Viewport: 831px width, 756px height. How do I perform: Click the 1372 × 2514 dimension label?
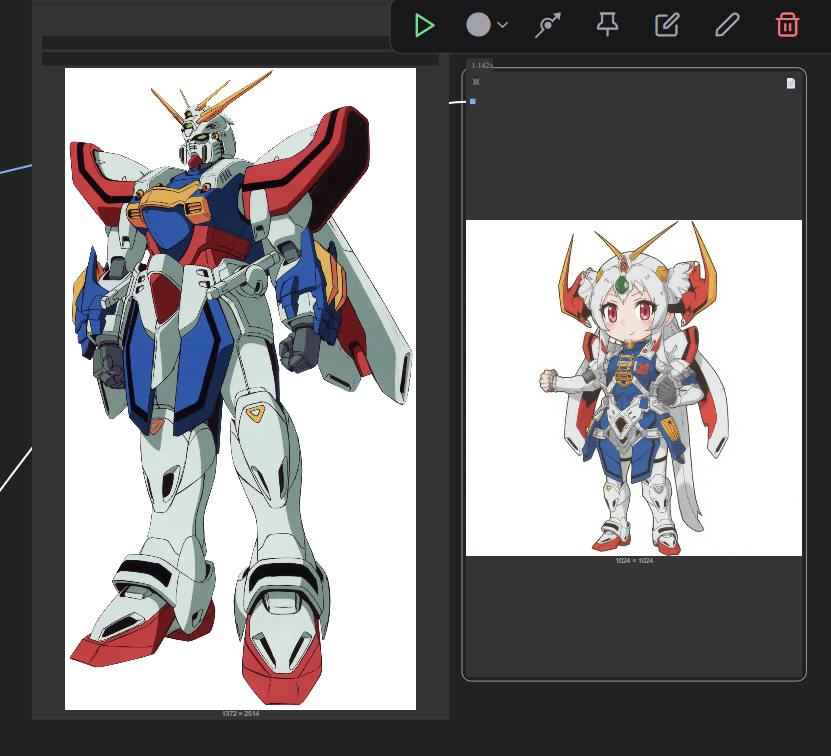point(240,713)
